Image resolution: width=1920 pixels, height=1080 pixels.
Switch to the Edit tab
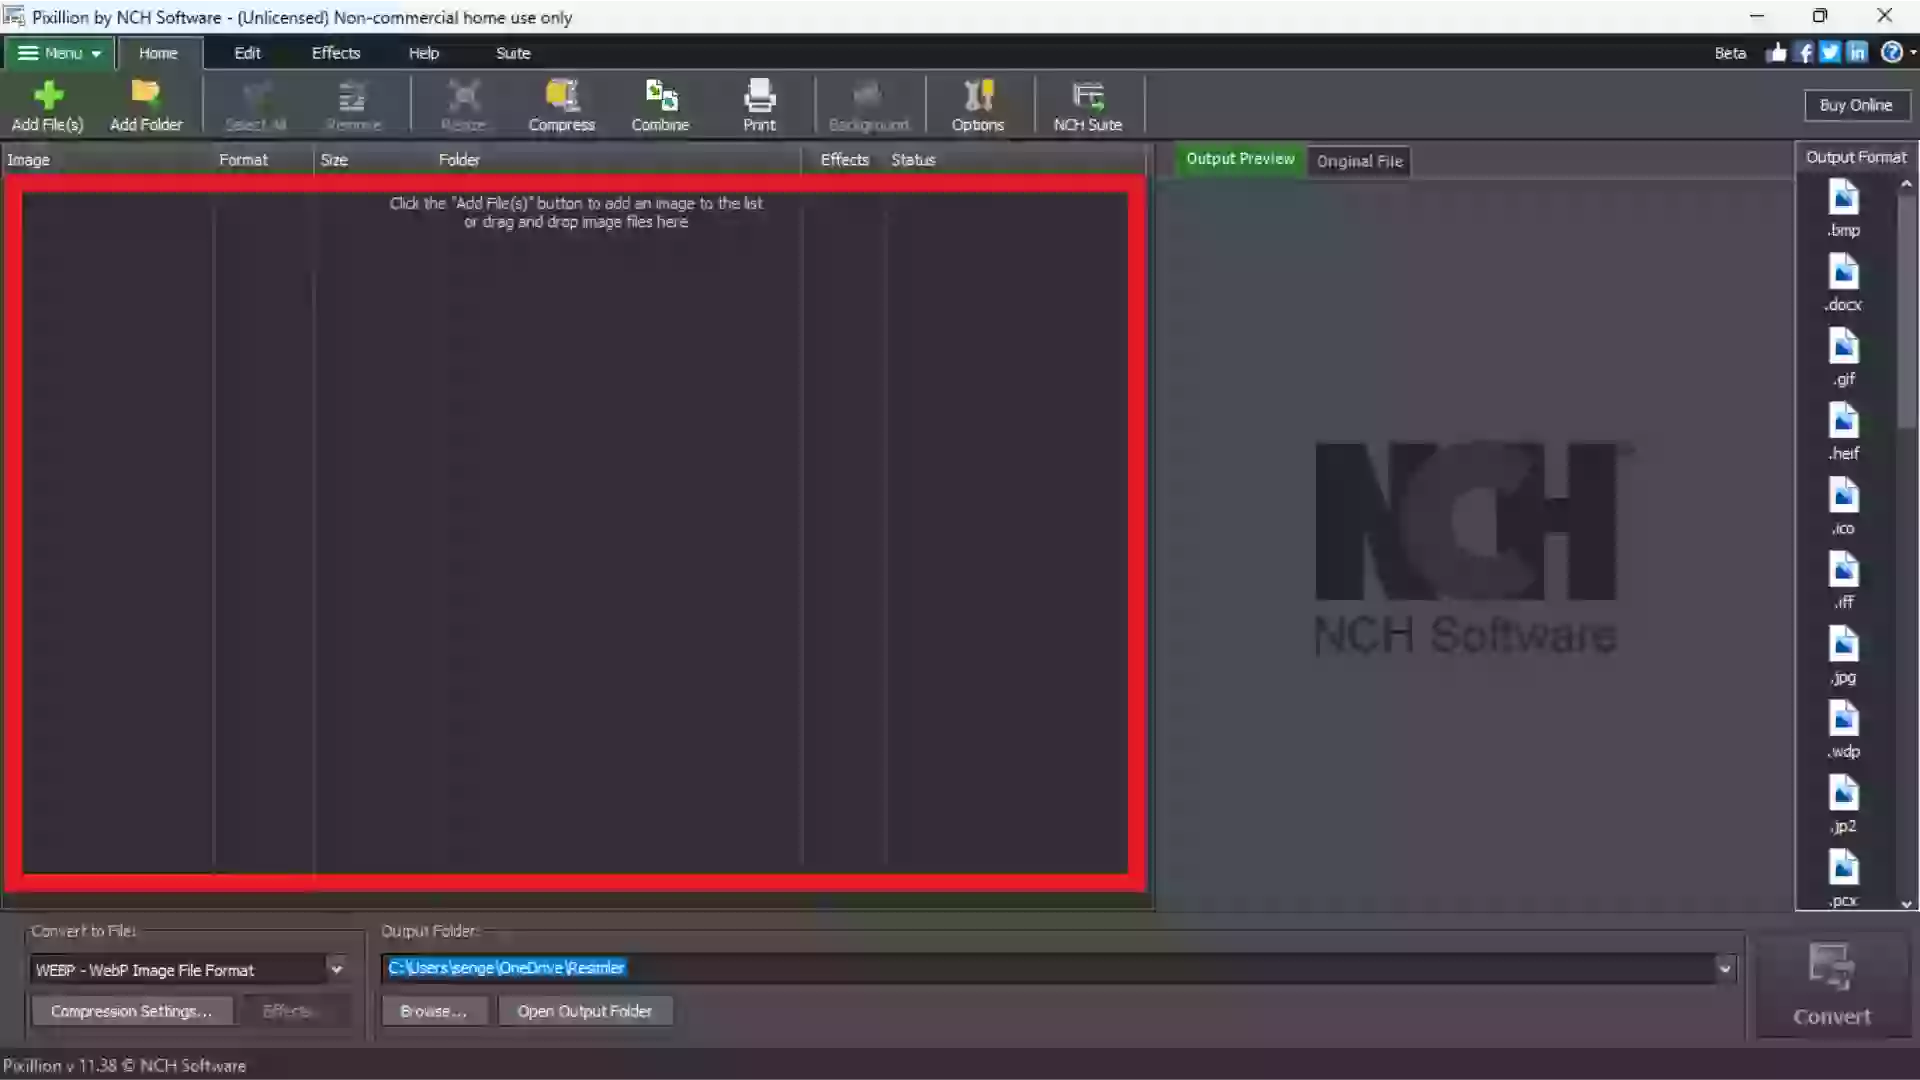247,53
